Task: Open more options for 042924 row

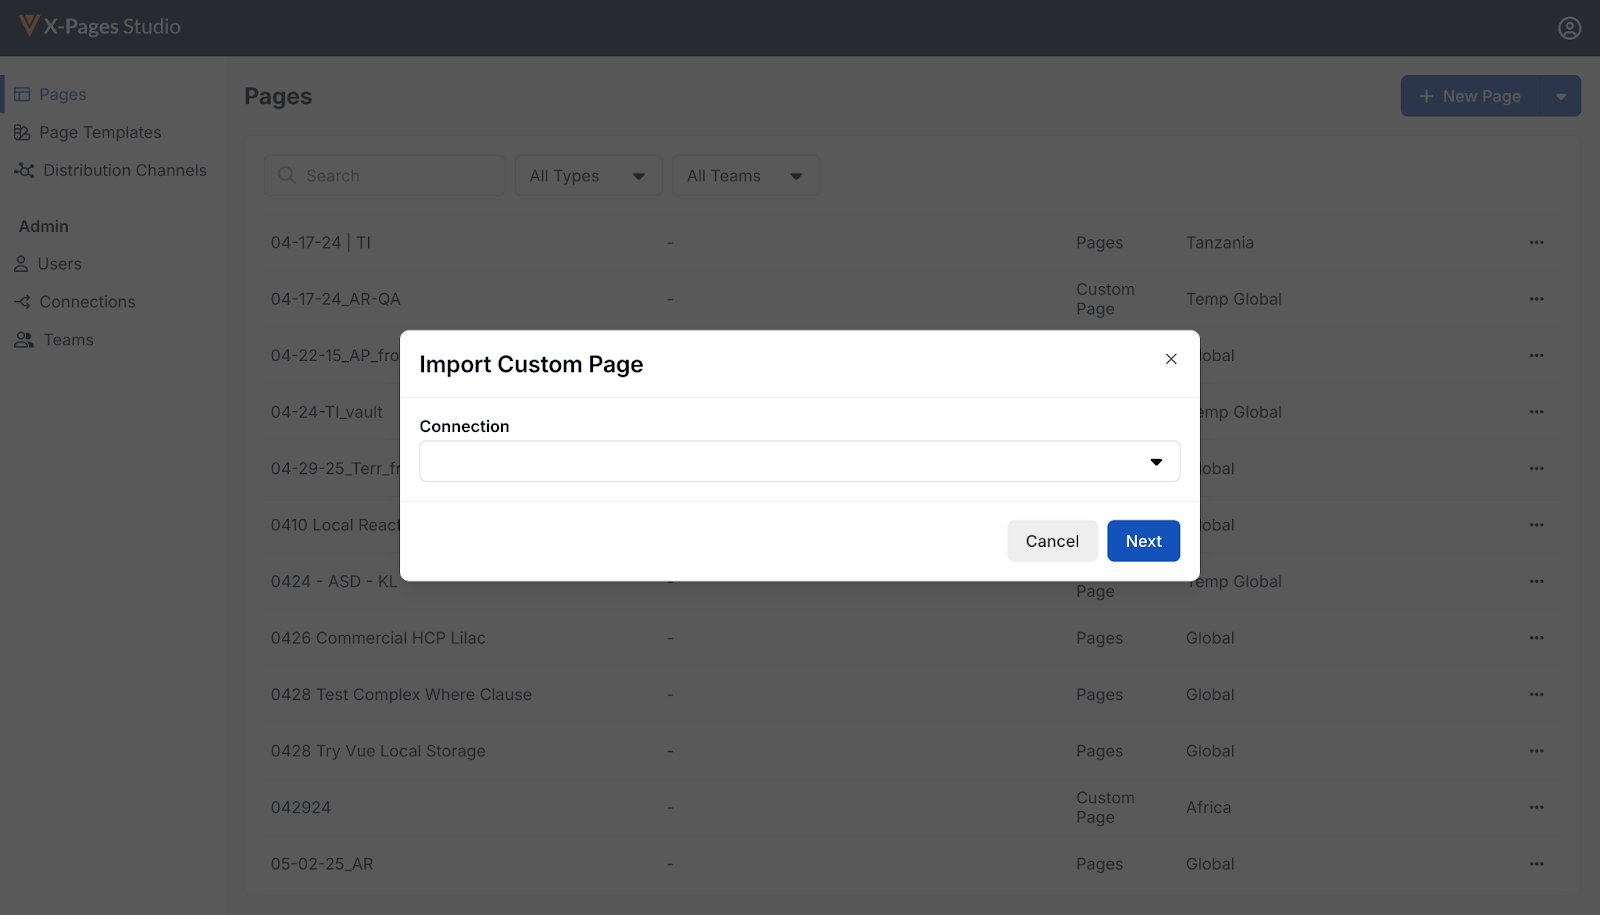Action: [1536, 807]
